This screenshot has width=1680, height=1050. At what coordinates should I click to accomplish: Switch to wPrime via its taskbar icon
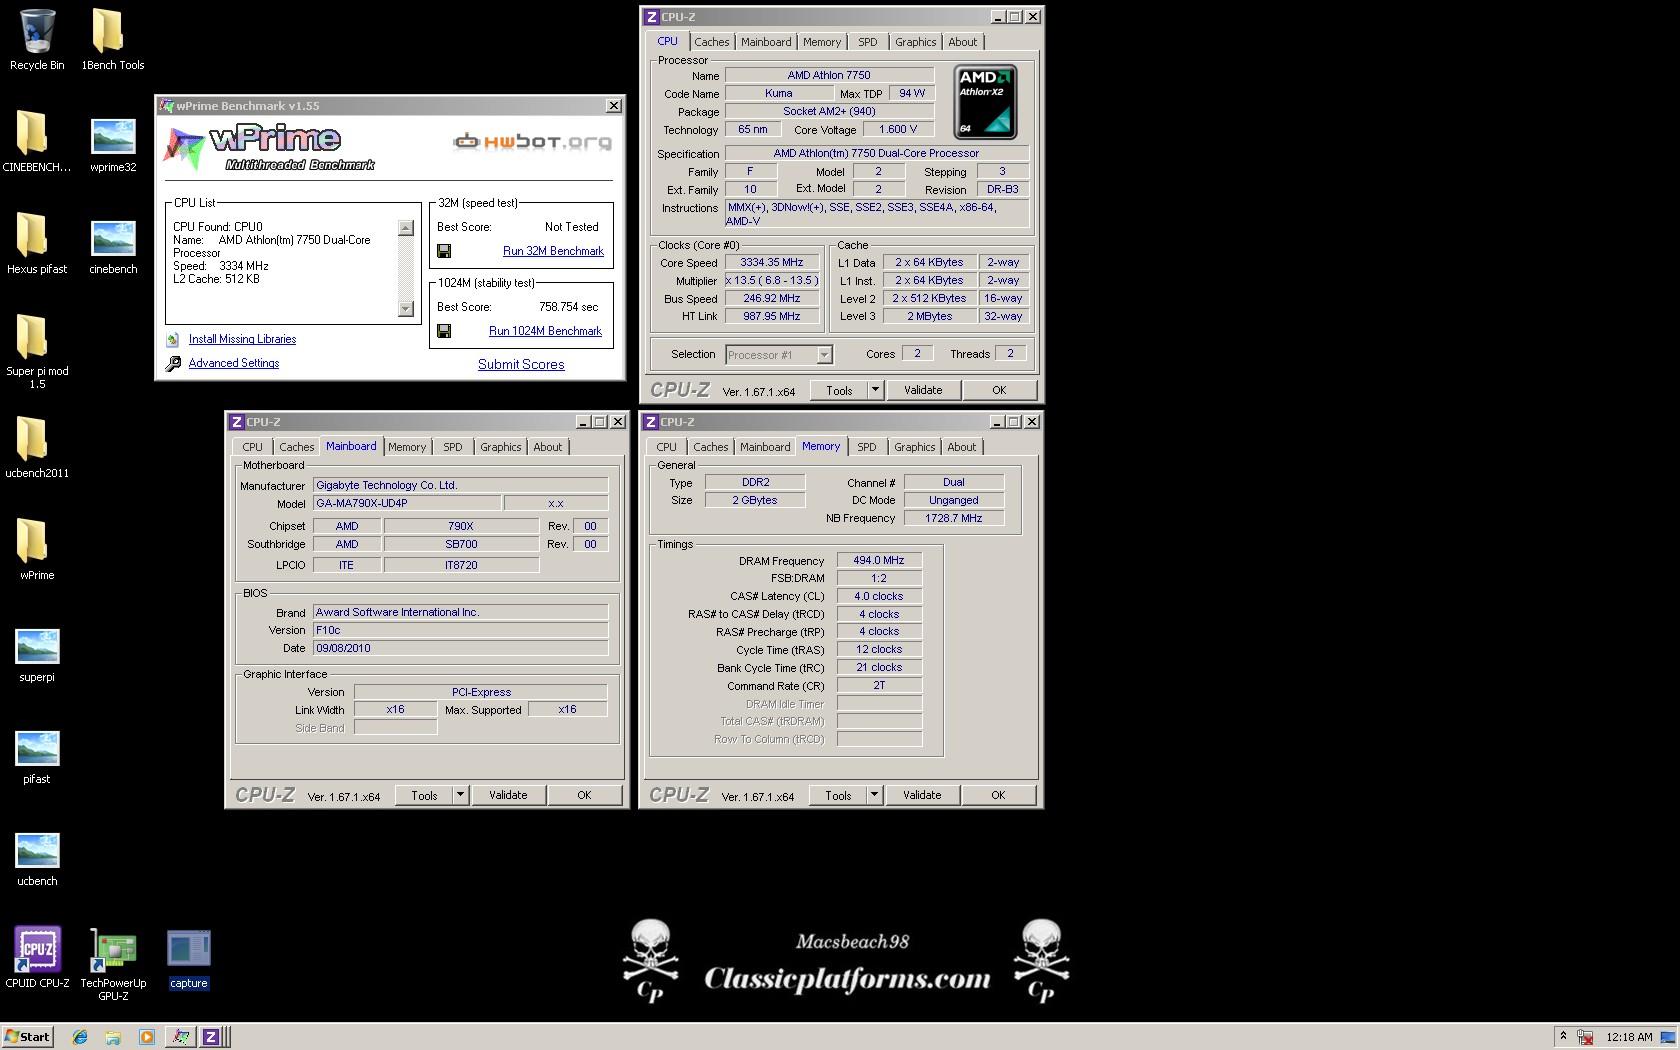click(180, 1037)
